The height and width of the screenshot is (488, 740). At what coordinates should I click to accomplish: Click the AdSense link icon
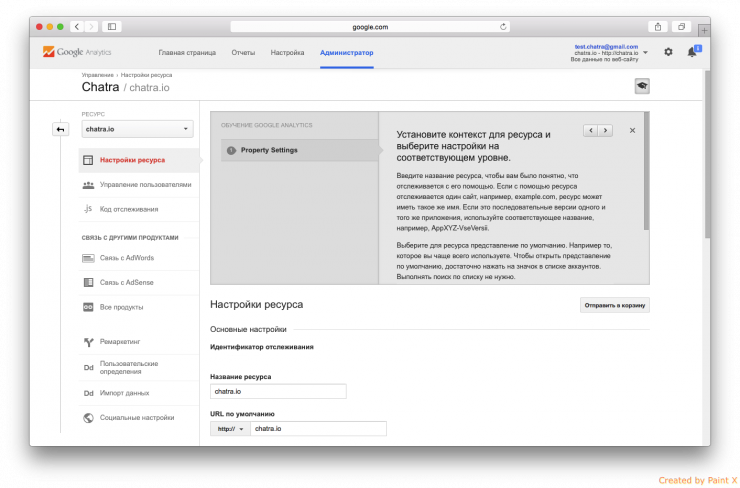pos(88,282)
